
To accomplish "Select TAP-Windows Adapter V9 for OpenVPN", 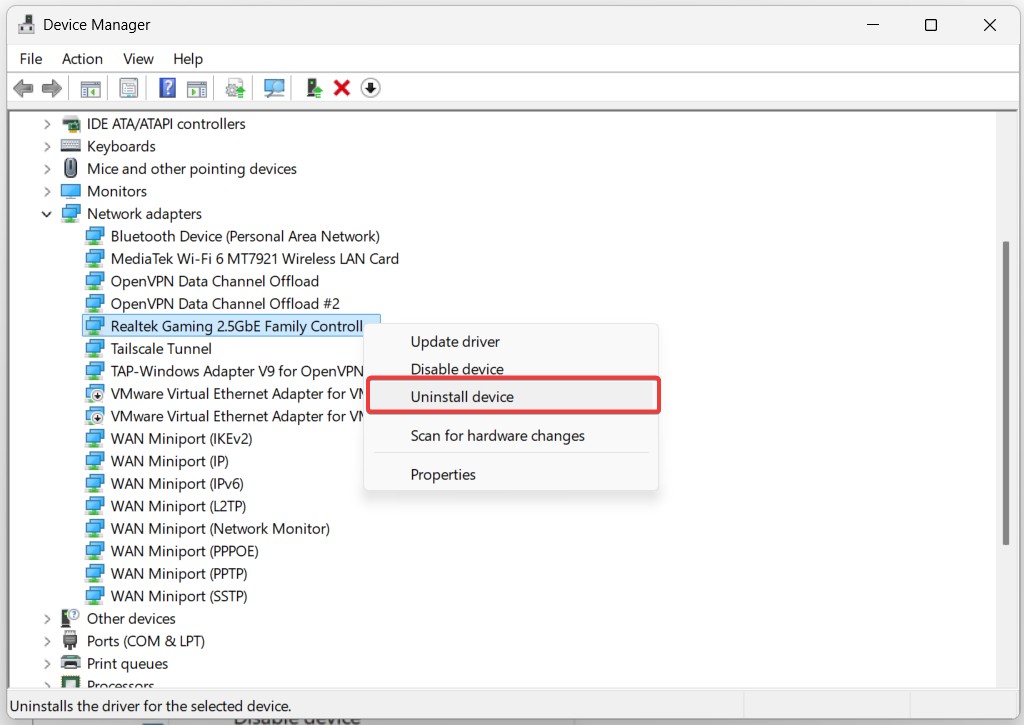I will tap(236, 371).
